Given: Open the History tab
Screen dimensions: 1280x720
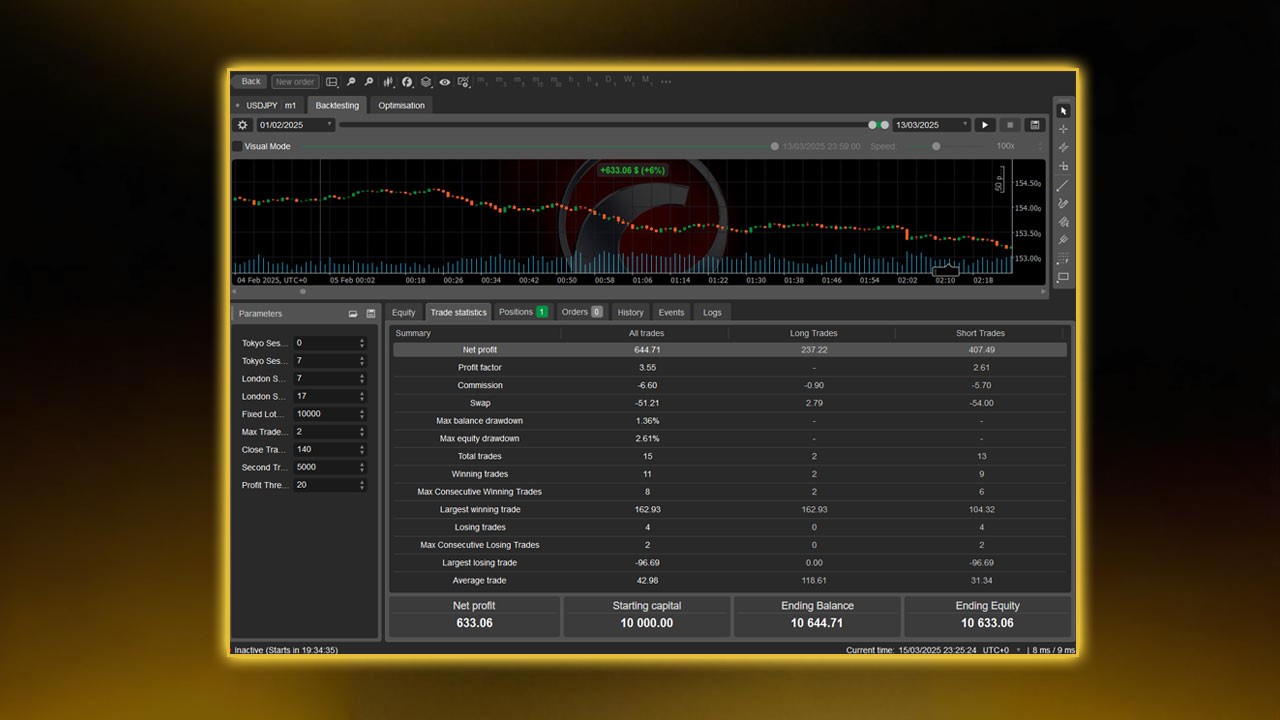Looking at the screenshot, I should click(629, 311).
